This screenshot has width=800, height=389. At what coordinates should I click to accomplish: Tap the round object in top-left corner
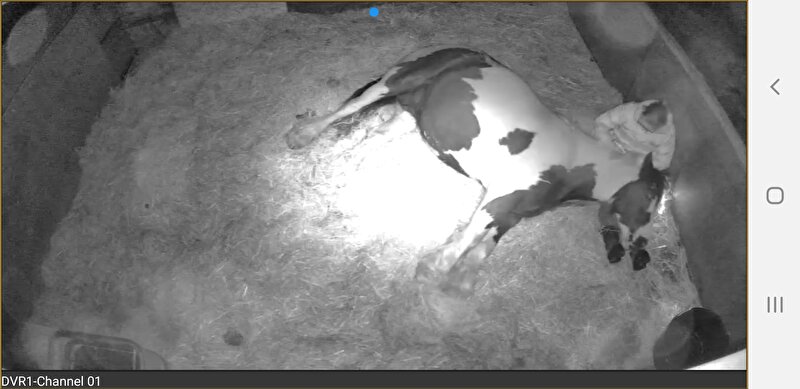(x=27, y=36)
